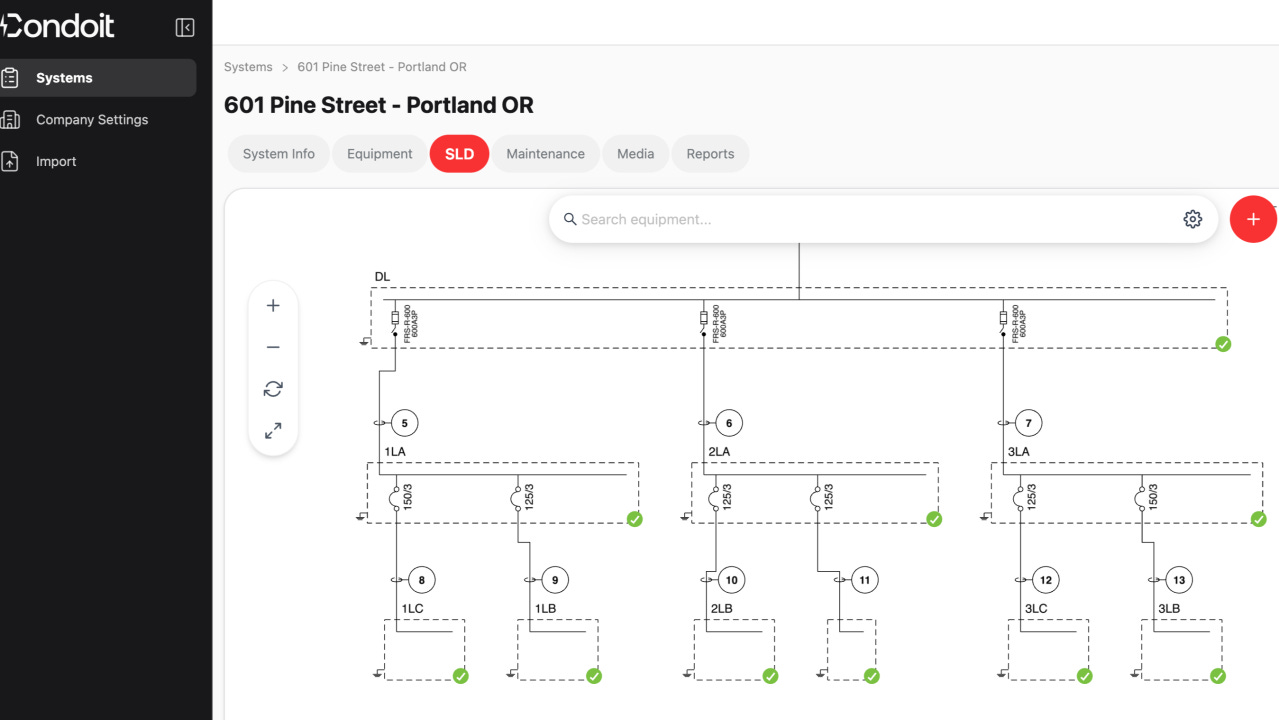Click the Systems breadcrumb link
The width and height of the screenshot is (1279, 720).
248,67
